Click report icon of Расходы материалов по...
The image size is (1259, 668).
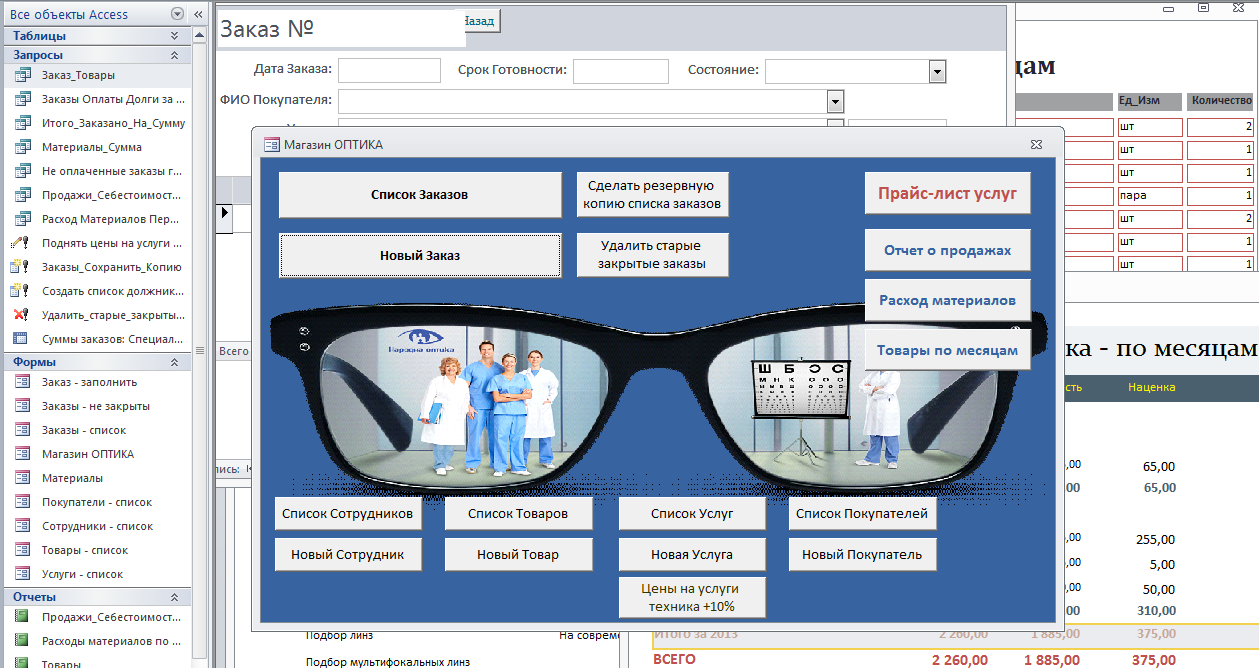(20, 641)
